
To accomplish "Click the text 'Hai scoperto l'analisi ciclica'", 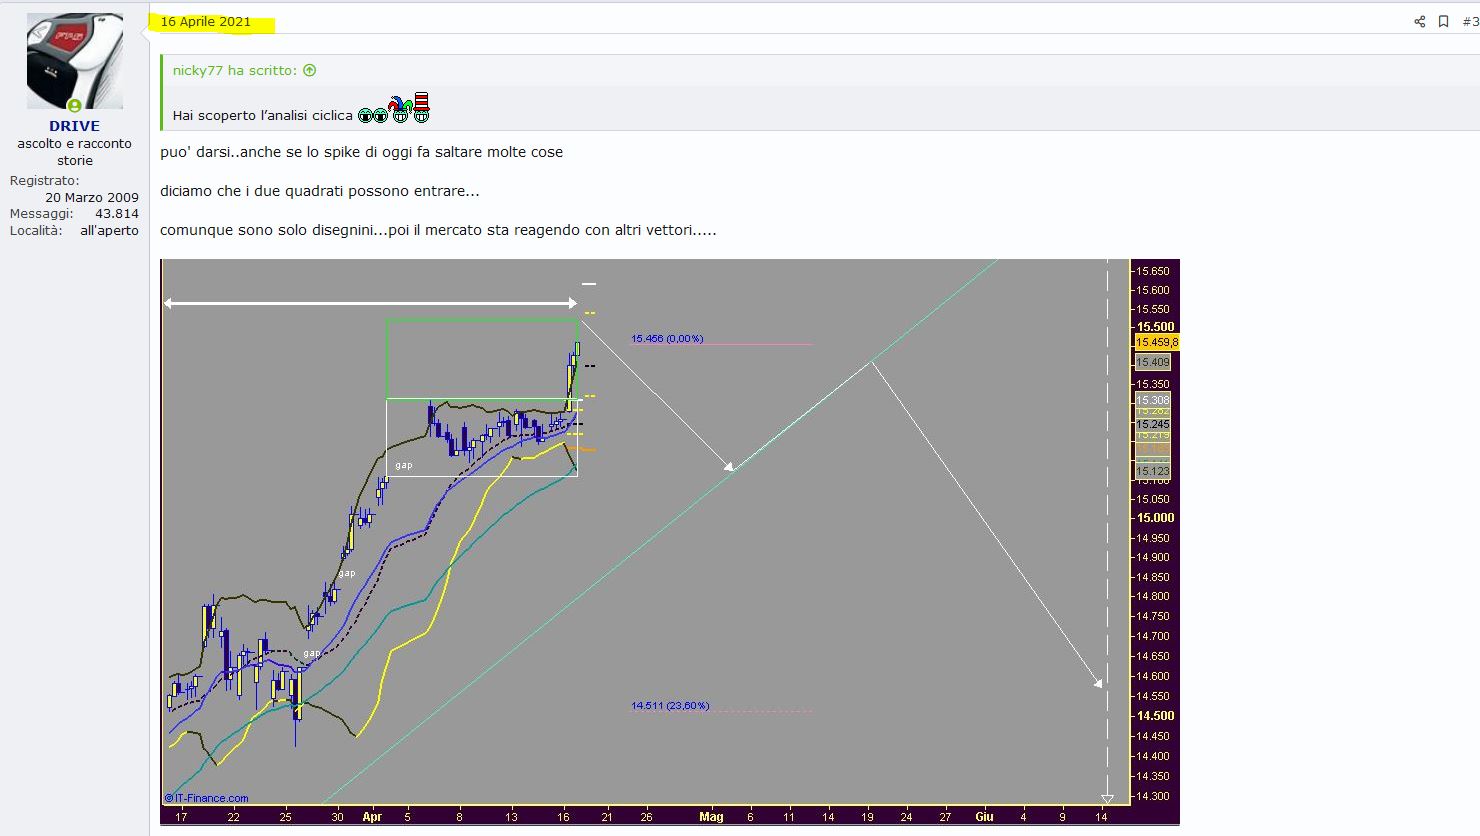I will coord(263,115).
